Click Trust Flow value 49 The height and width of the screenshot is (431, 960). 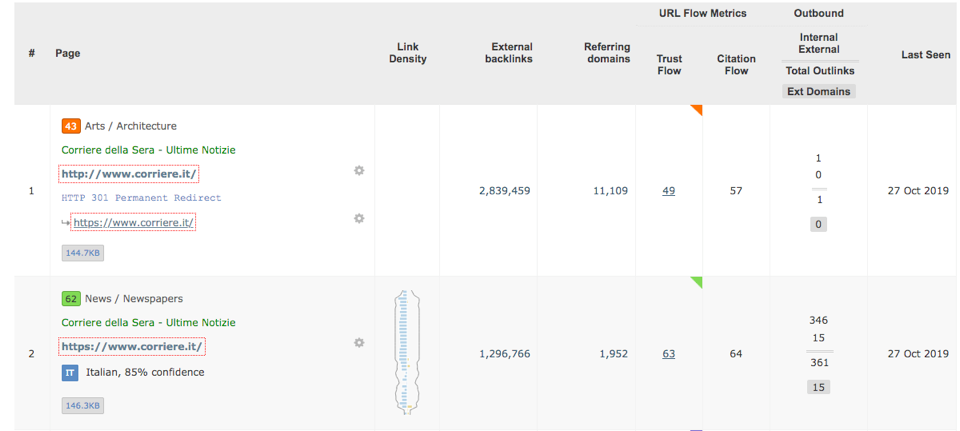(x=668, y=191)
